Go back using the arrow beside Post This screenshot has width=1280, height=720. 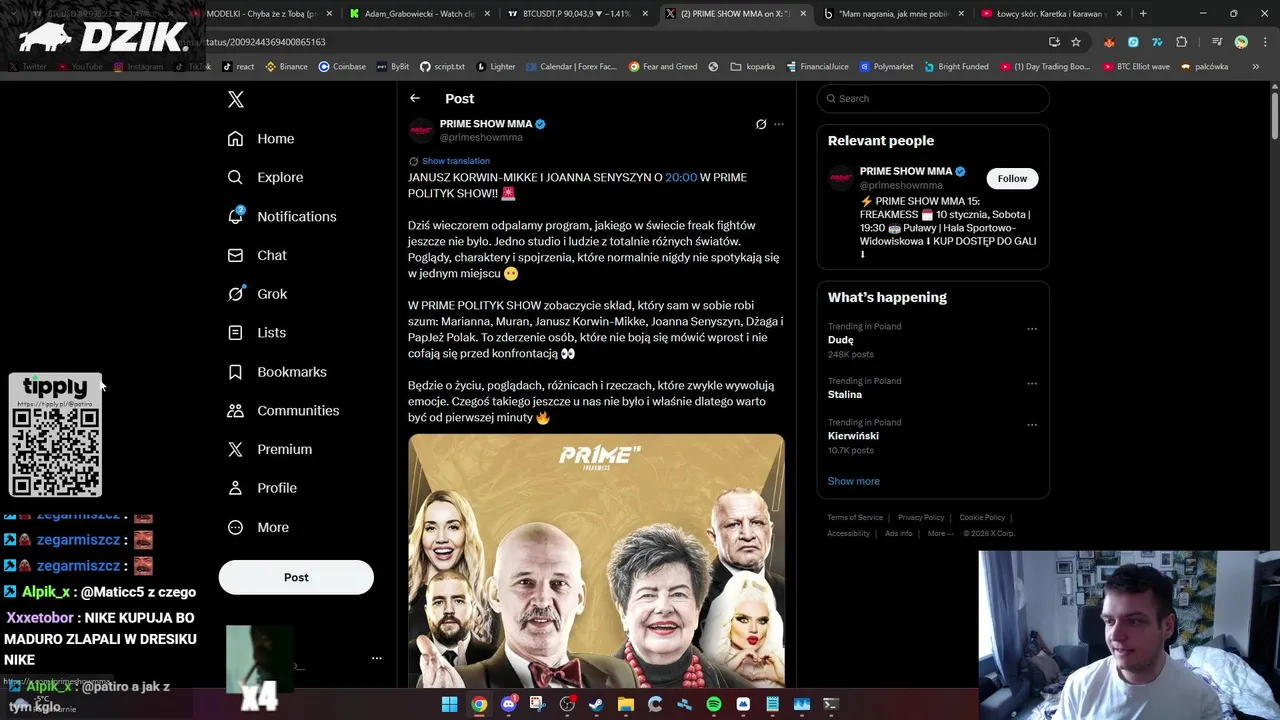point(415,98)
